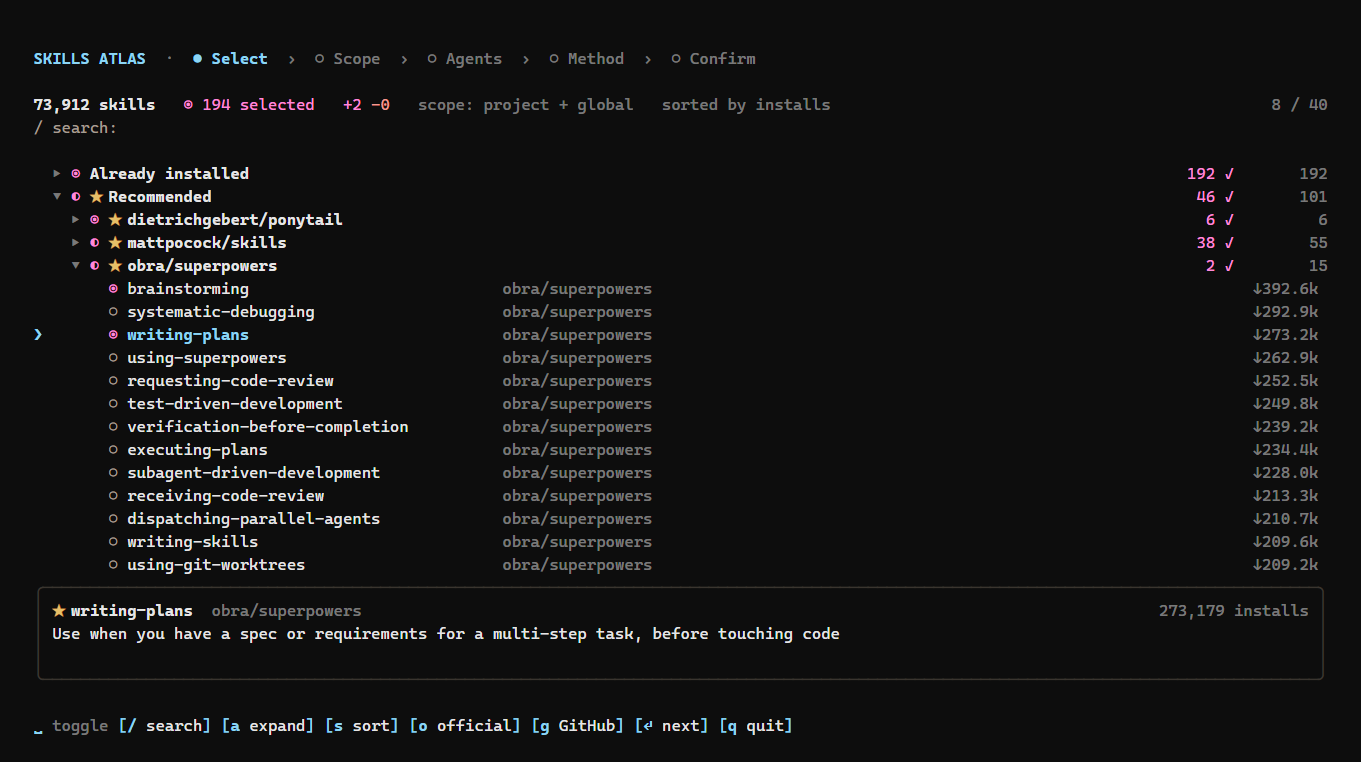Click the [o official] shortcut

(x=465, y=726)
